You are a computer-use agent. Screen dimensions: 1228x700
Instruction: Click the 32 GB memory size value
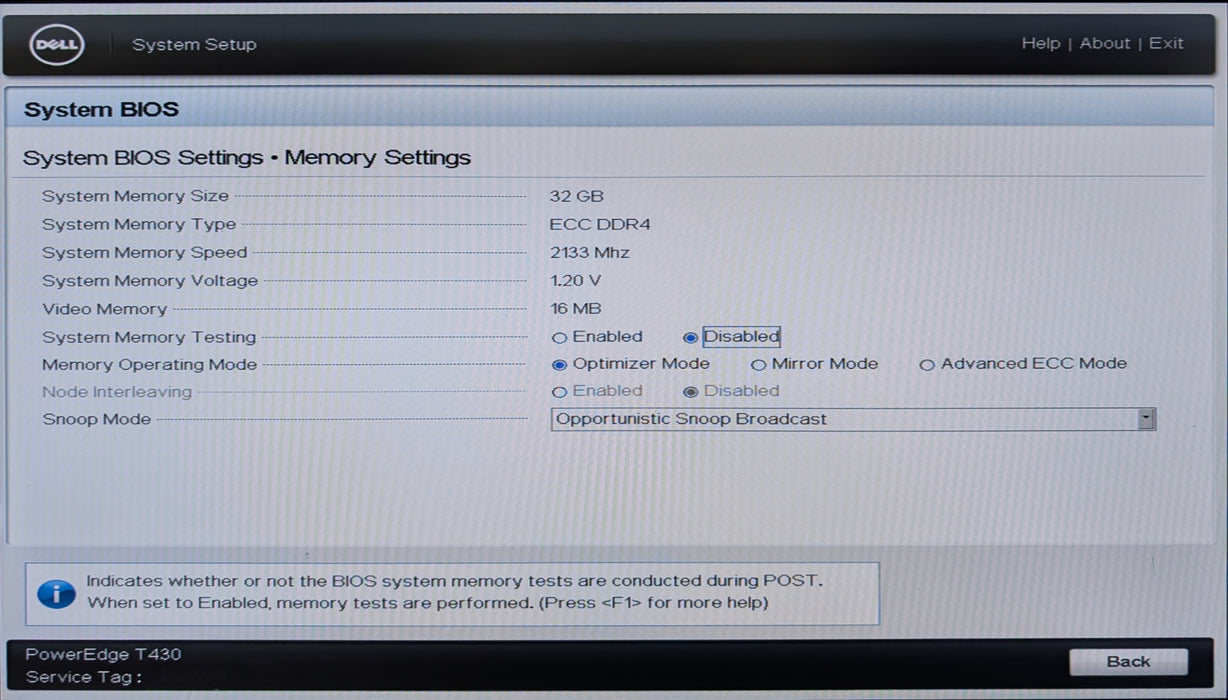577,196
